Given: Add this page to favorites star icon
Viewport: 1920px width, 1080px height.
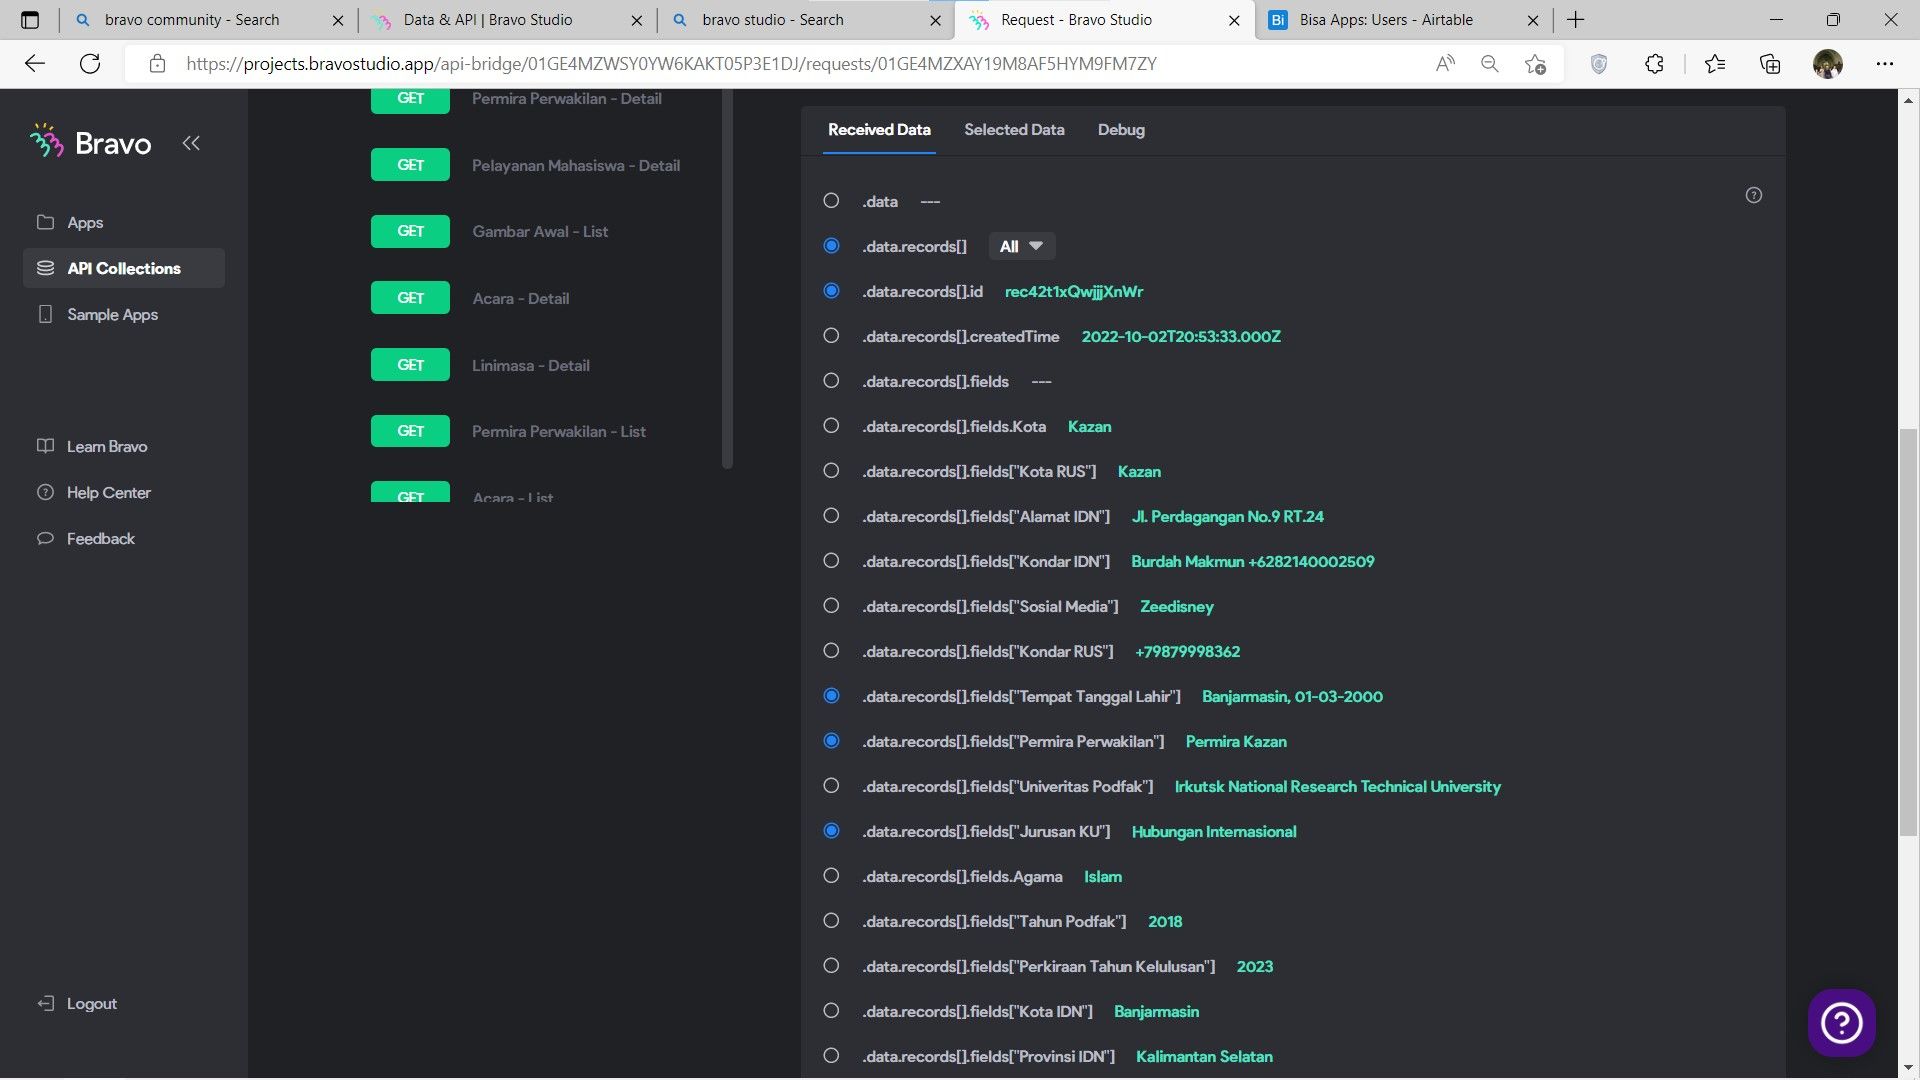Looking at the screenshot, I should click(x=1535, y=64).
